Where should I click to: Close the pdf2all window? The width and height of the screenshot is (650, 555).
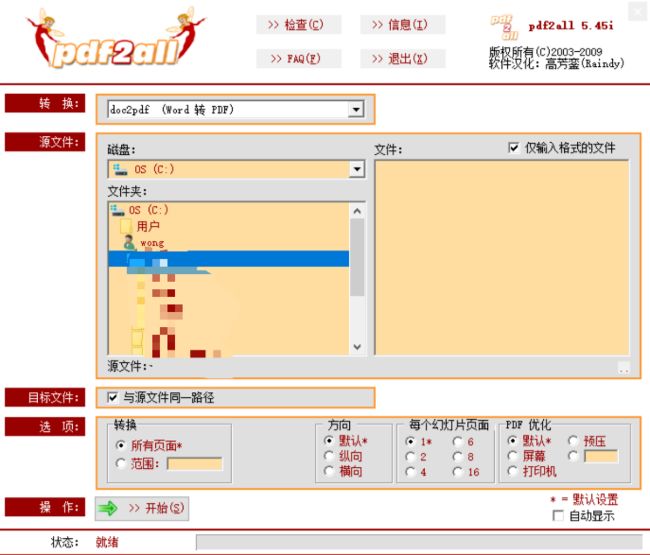(637, 11)
